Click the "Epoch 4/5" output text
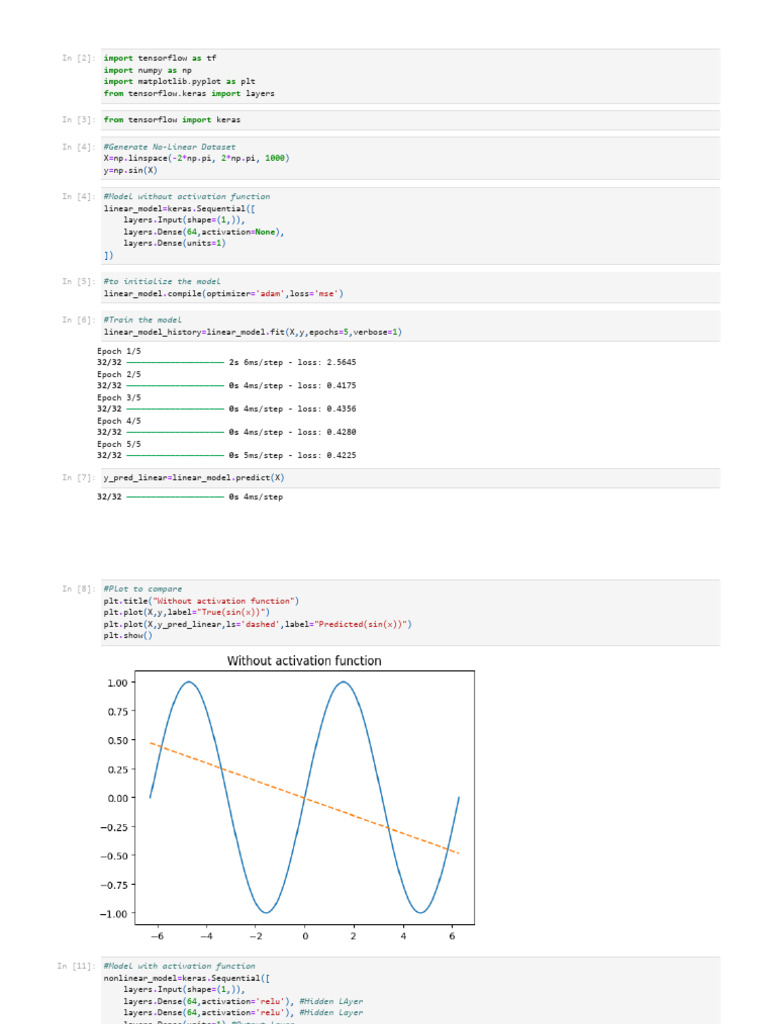 pyautogui.click(x=118, y=421)
